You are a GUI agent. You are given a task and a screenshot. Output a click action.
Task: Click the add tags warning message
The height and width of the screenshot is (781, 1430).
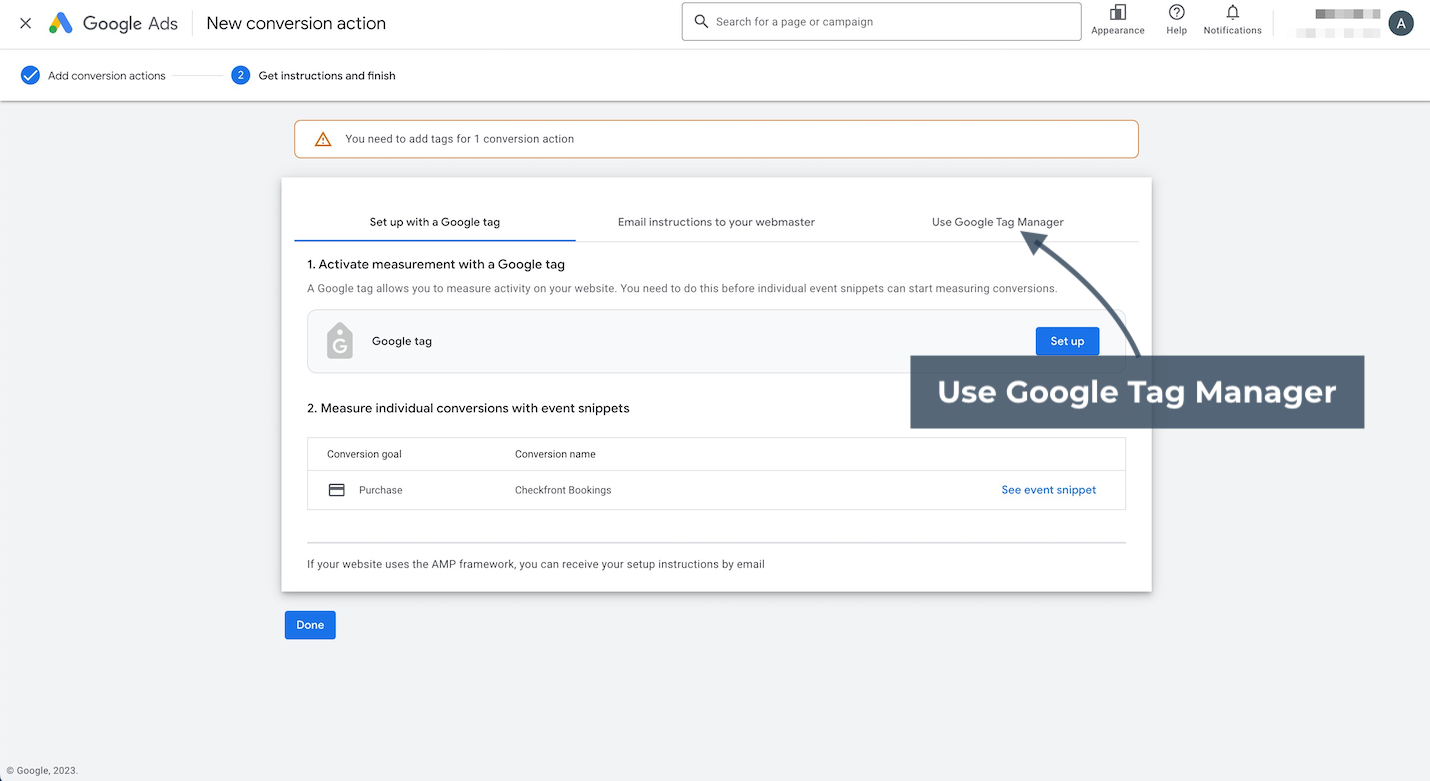pos(459,139)
